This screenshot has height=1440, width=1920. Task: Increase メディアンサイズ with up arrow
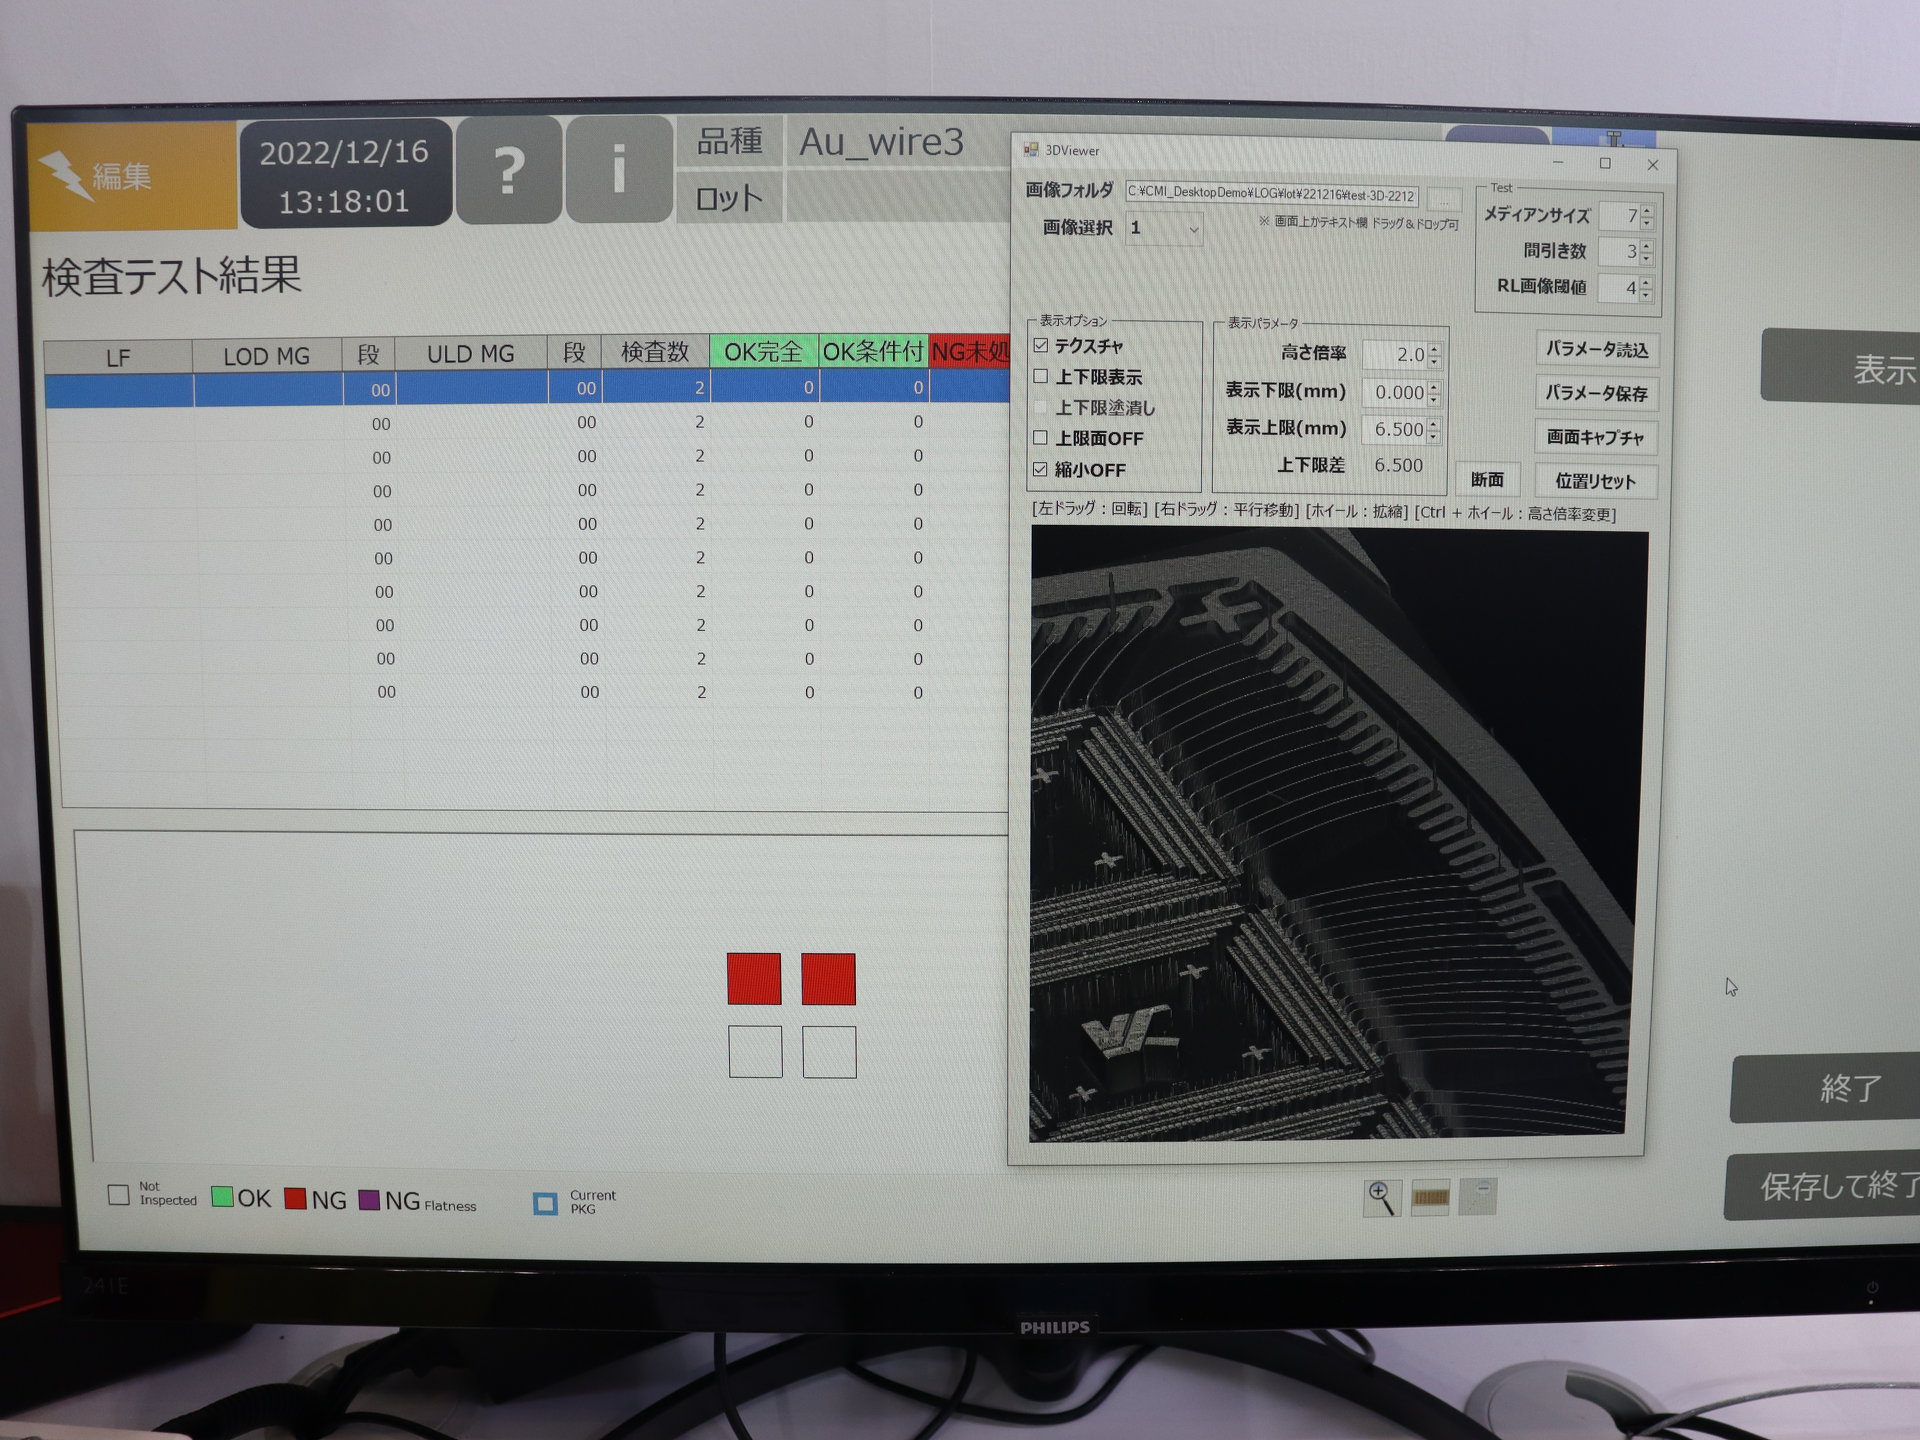click(1647, 210)
